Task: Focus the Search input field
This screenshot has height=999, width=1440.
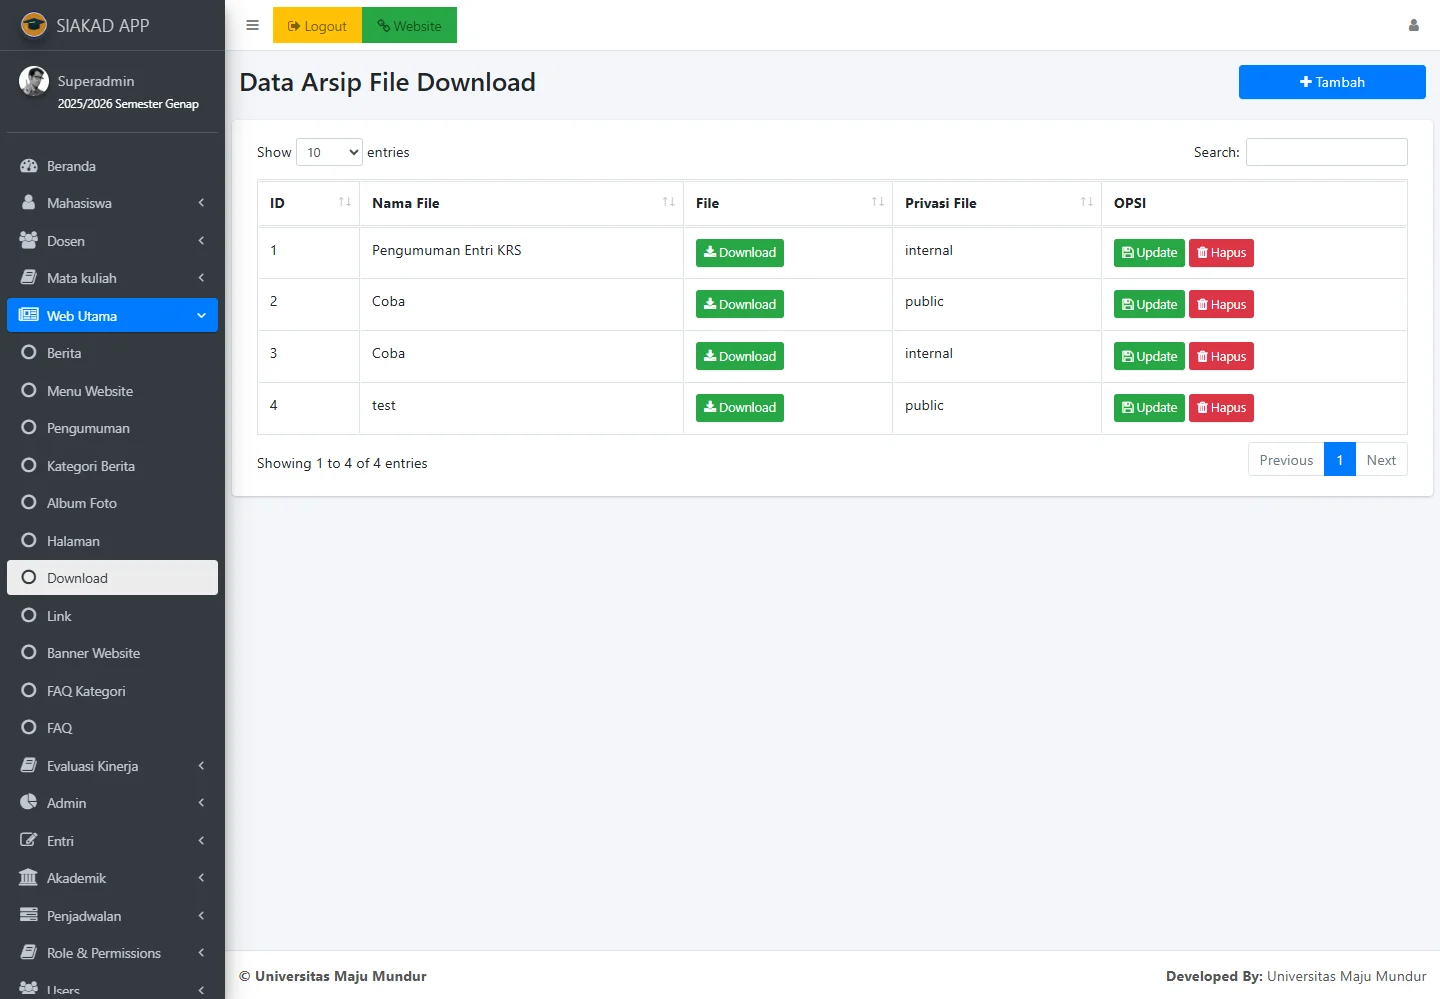Action: [1326, 152]
